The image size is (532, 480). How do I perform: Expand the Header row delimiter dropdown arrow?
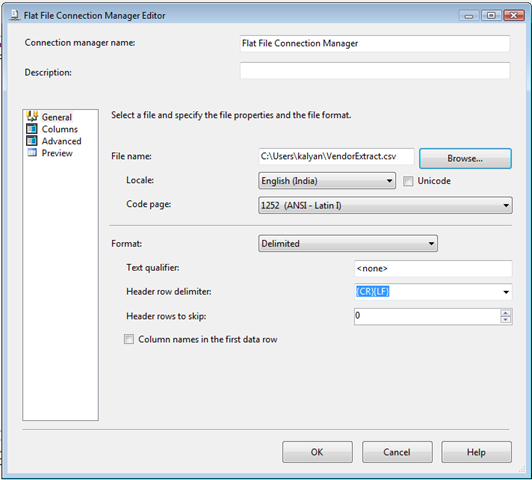coord(506,292)
